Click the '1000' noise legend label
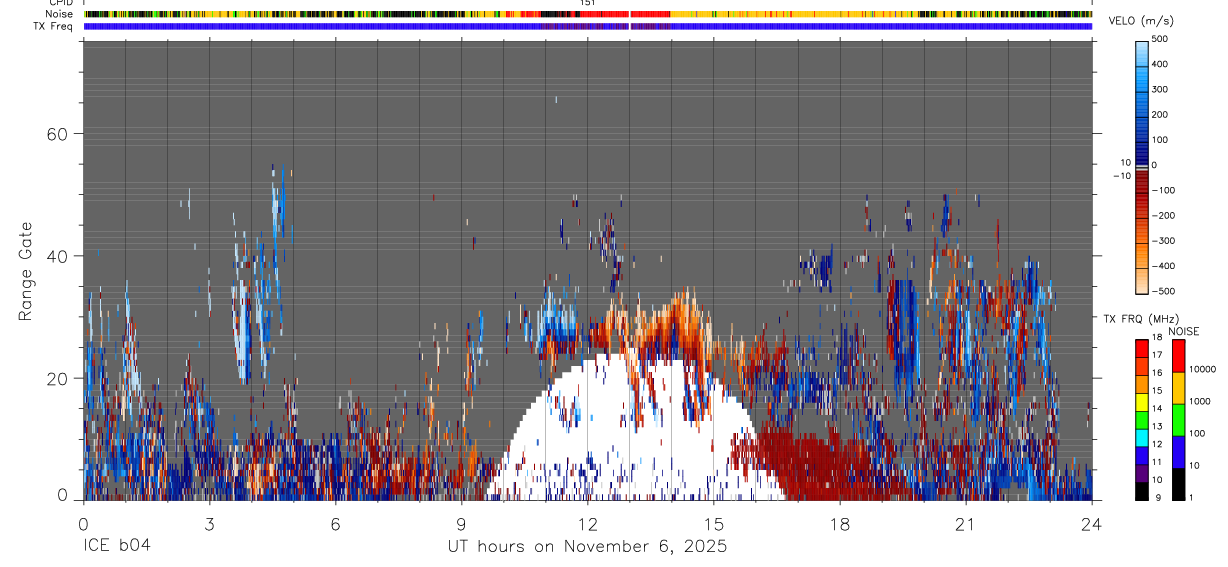This screenshot has height=567, width=1228. [1201, 403]
